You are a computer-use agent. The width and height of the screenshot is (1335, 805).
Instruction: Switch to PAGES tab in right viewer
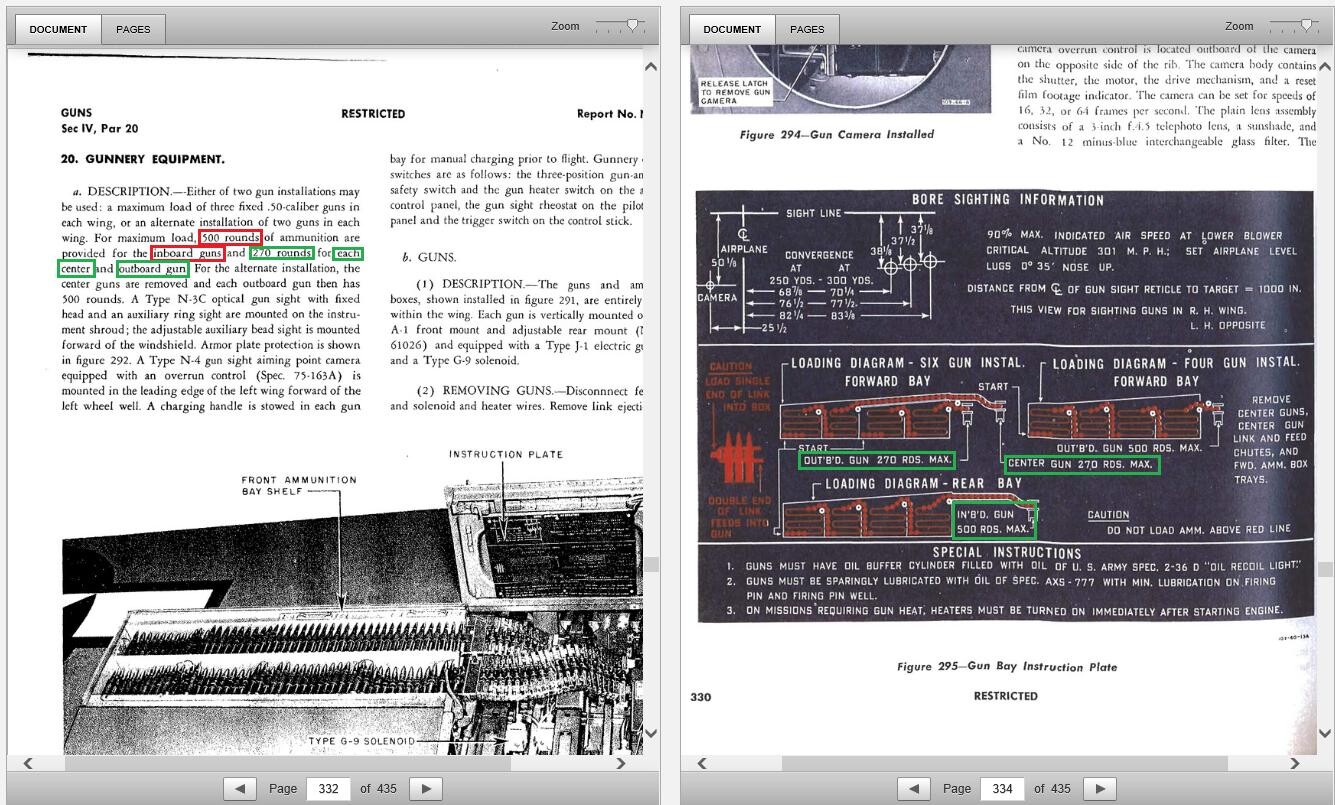coord(807,29)
